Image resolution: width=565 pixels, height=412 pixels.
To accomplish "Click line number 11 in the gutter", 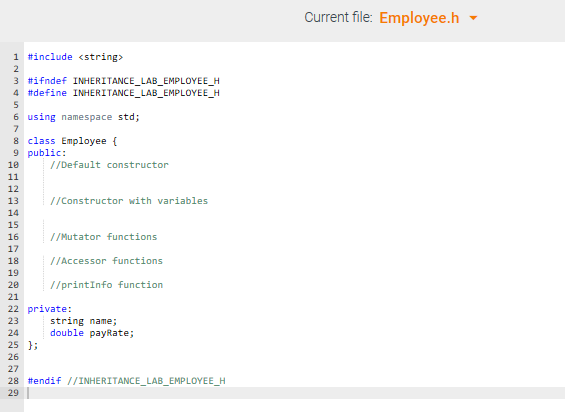I will coord(13,177).
